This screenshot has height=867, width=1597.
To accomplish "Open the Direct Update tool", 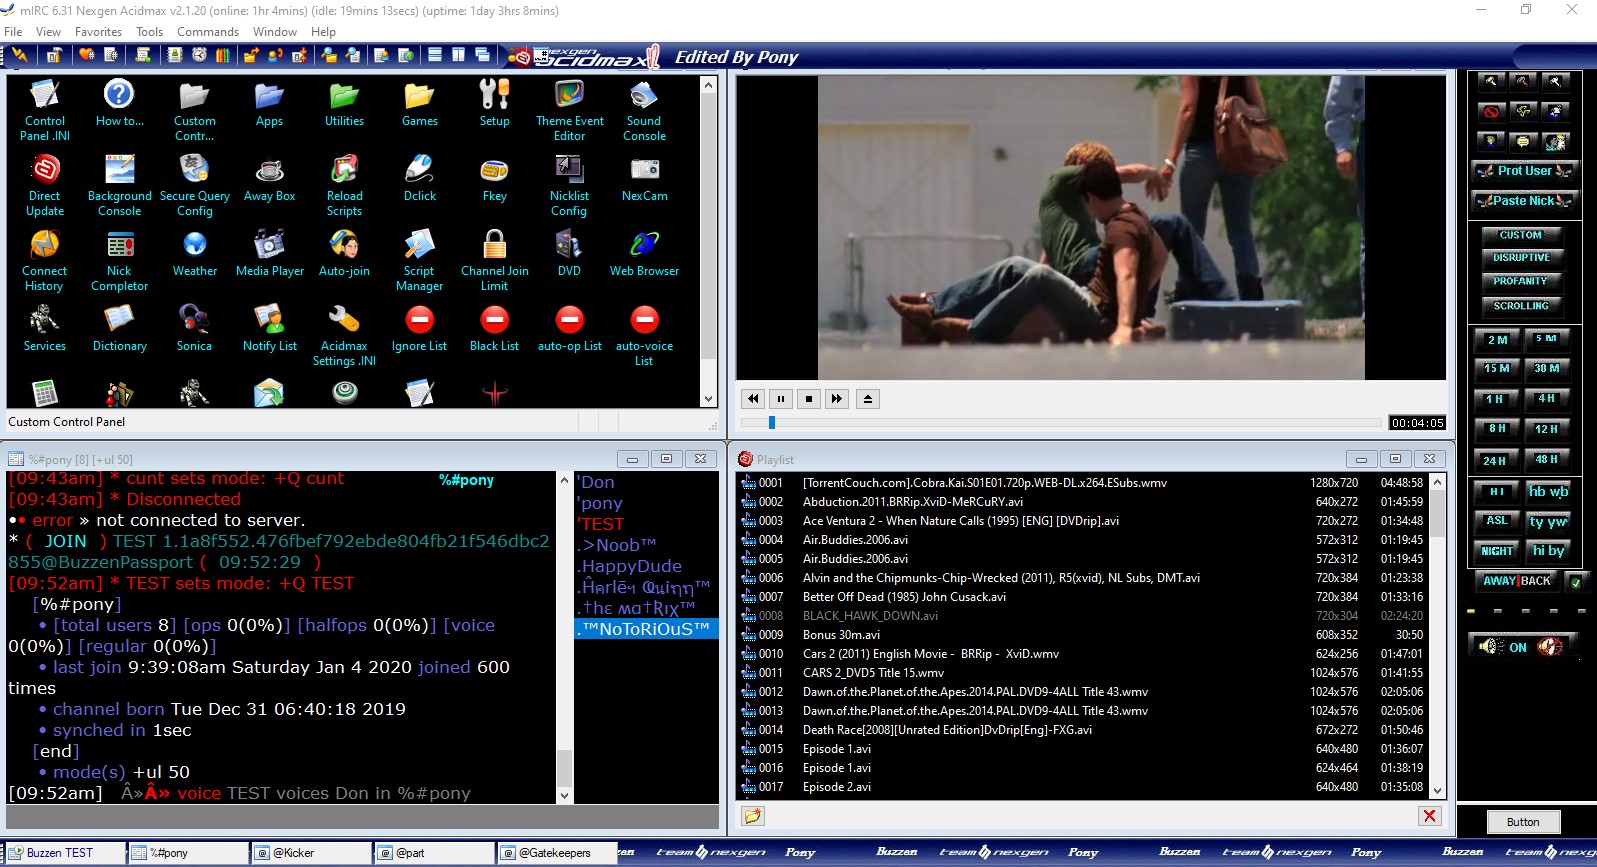I will coord(45,185).
